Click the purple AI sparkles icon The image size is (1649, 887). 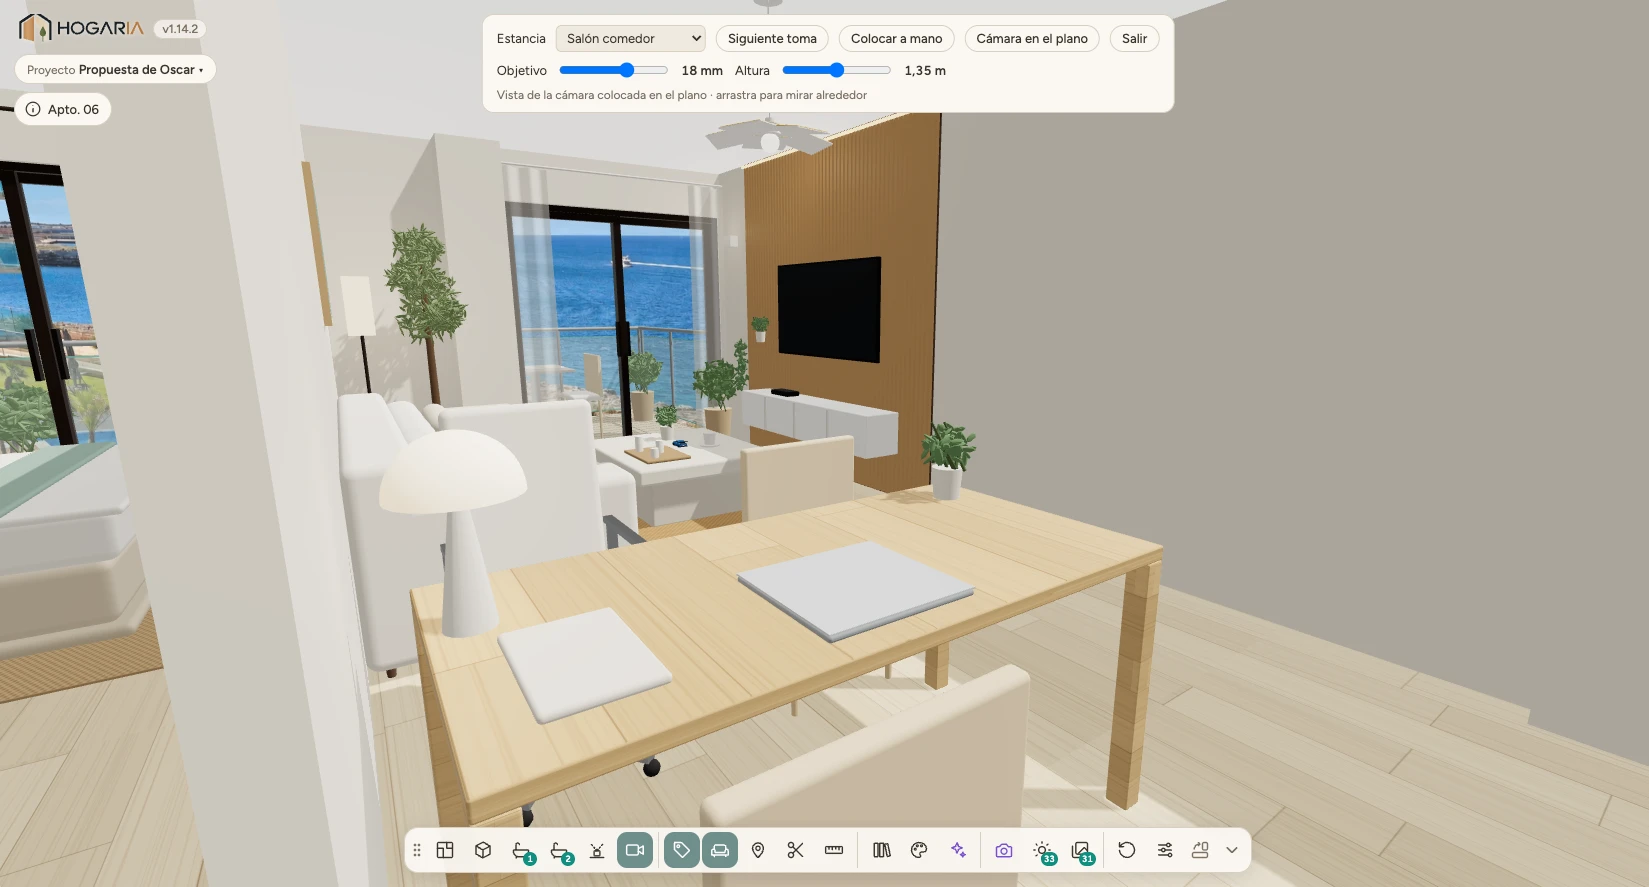958,850
